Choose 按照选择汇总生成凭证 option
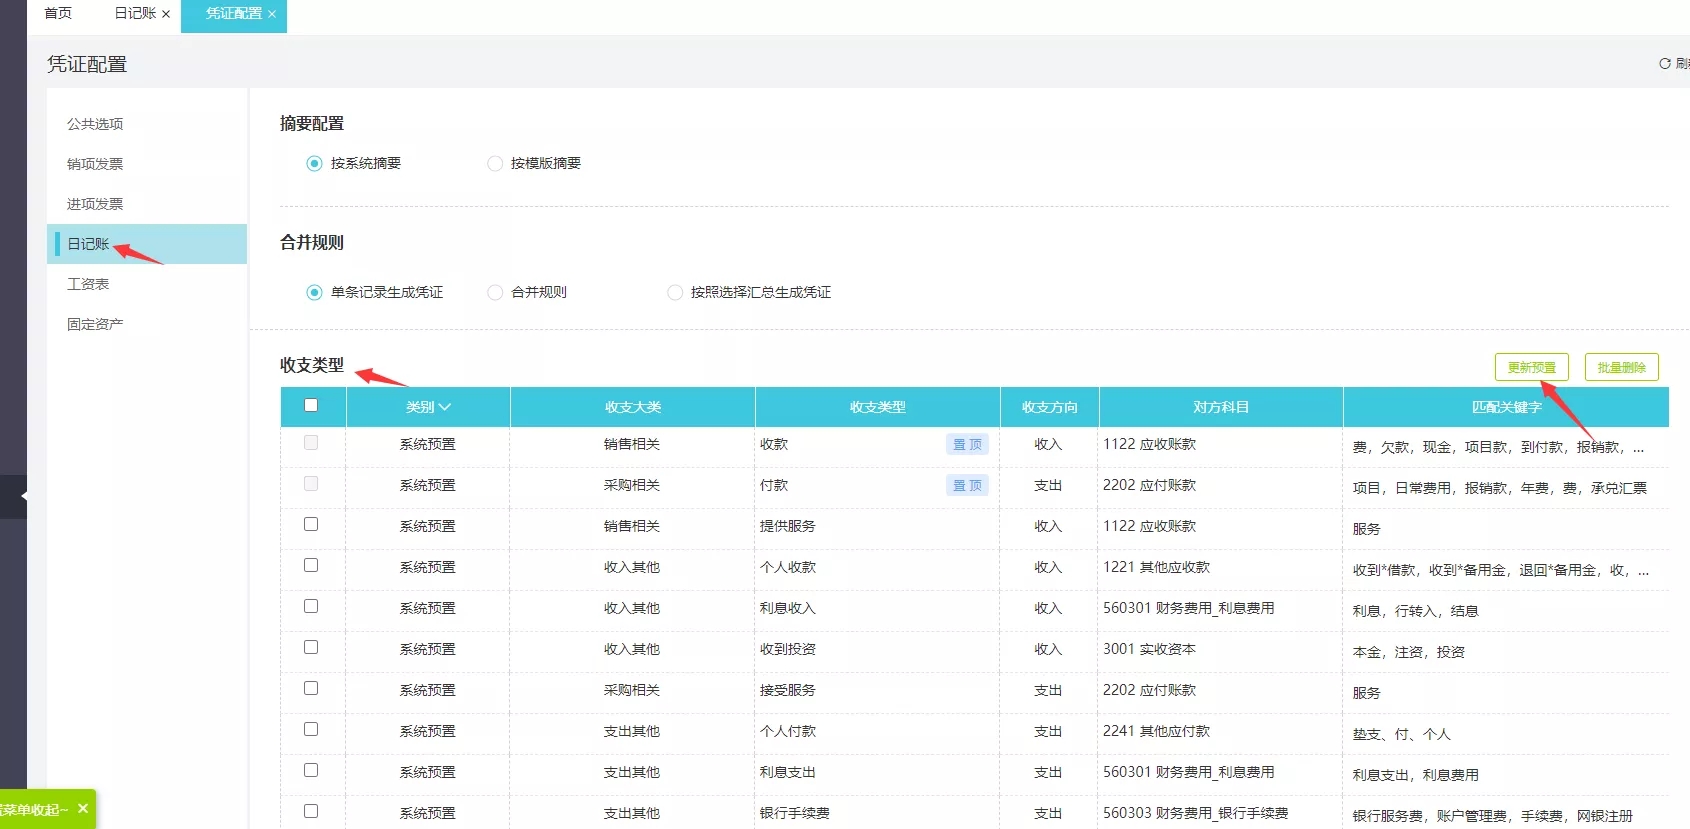 [675, 292]
